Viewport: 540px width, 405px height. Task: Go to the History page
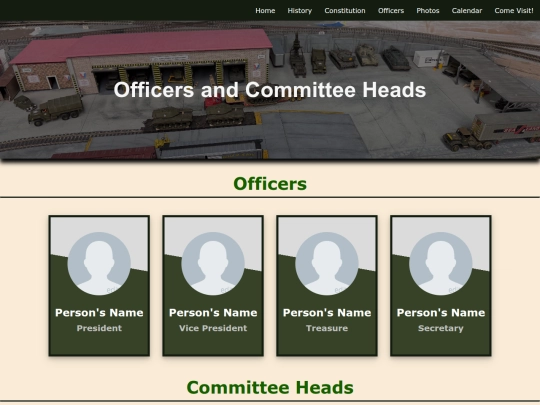click(x=300, y=11)
